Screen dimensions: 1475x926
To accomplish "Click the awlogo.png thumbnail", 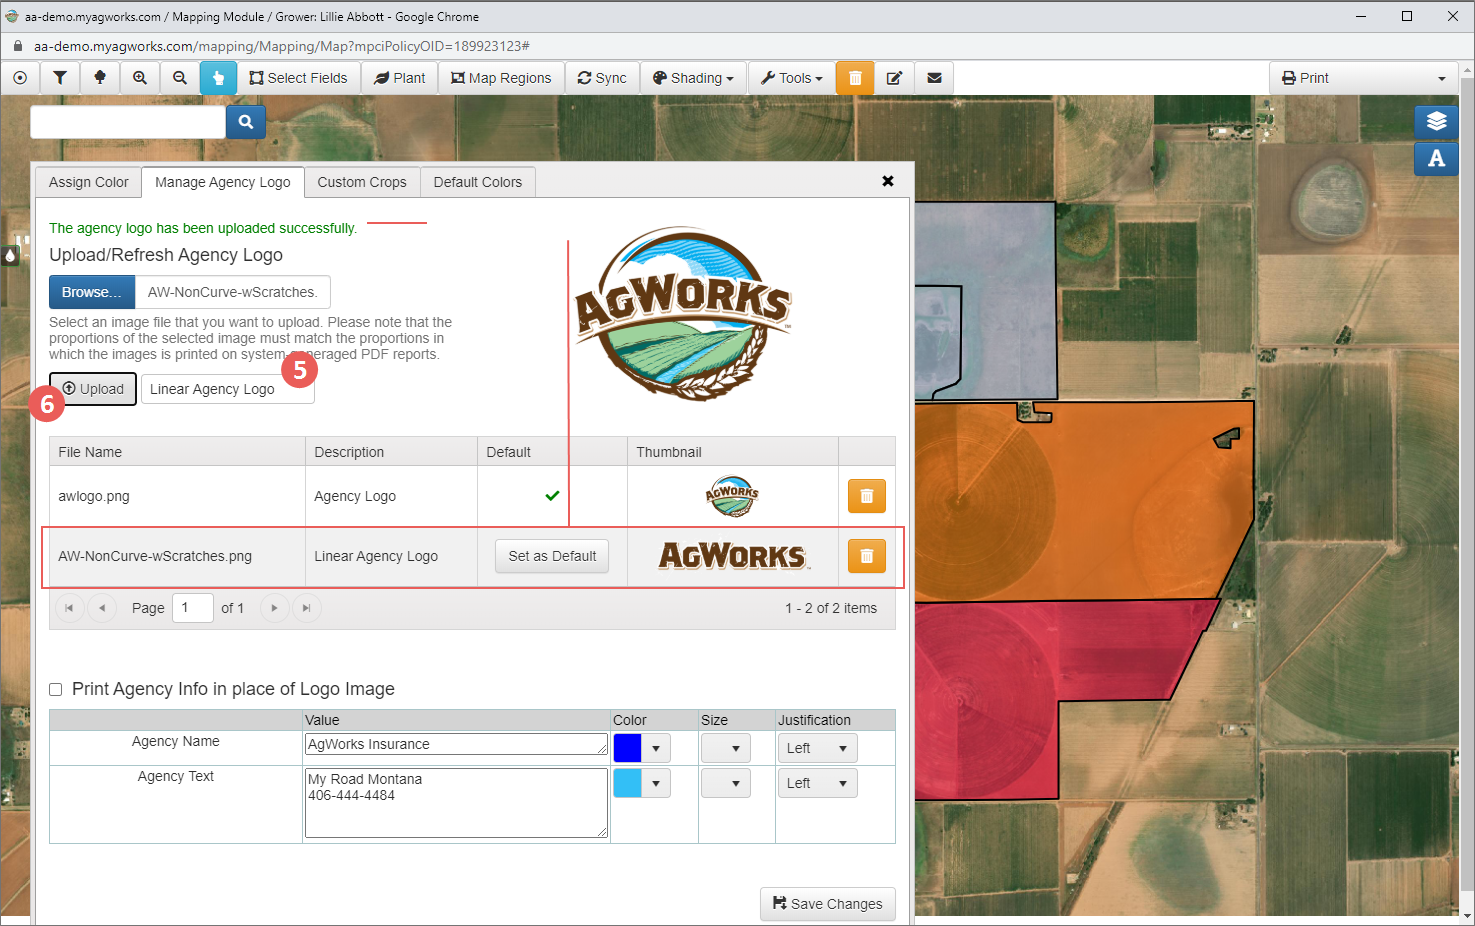I will (x=732, y=496).
